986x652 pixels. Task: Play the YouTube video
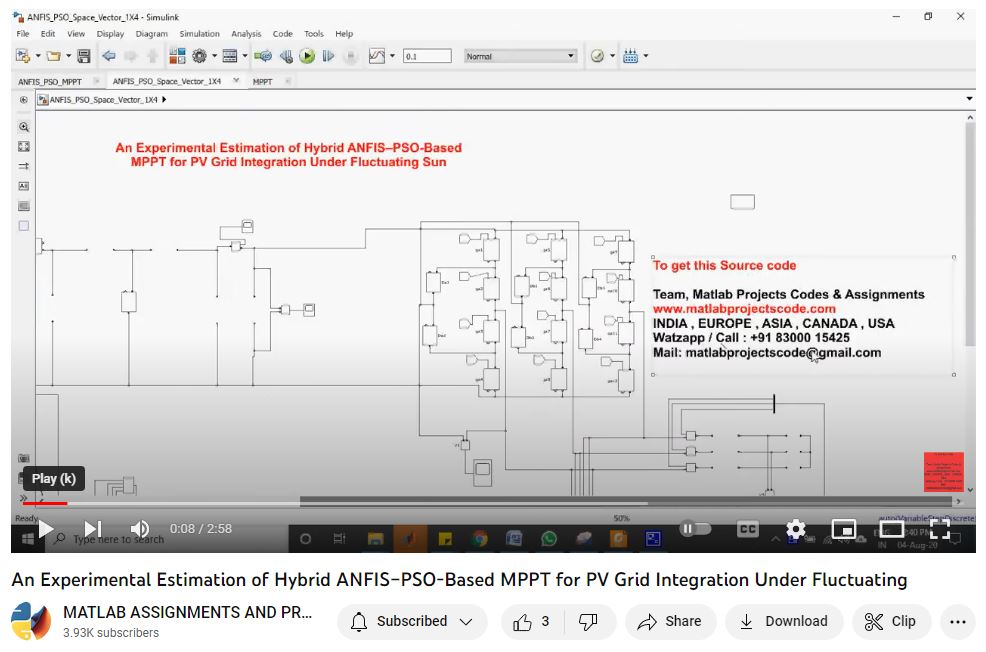coord(45,529)
